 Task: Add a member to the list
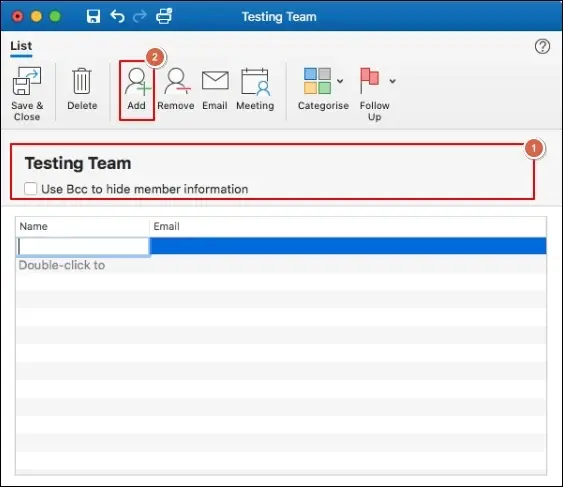click(x=137, y=82)
